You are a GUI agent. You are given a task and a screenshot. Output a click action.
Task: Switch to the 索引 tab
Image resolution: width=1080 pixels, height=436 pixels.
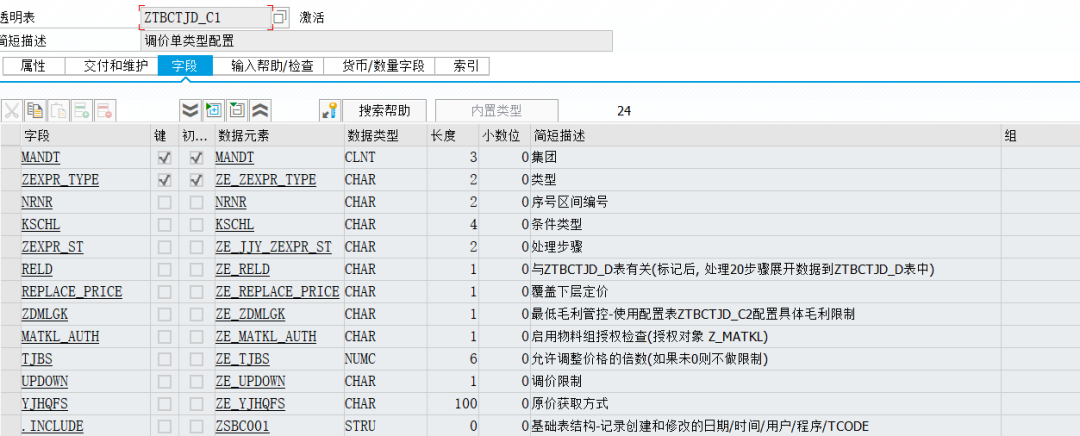[x=463, y=66]
